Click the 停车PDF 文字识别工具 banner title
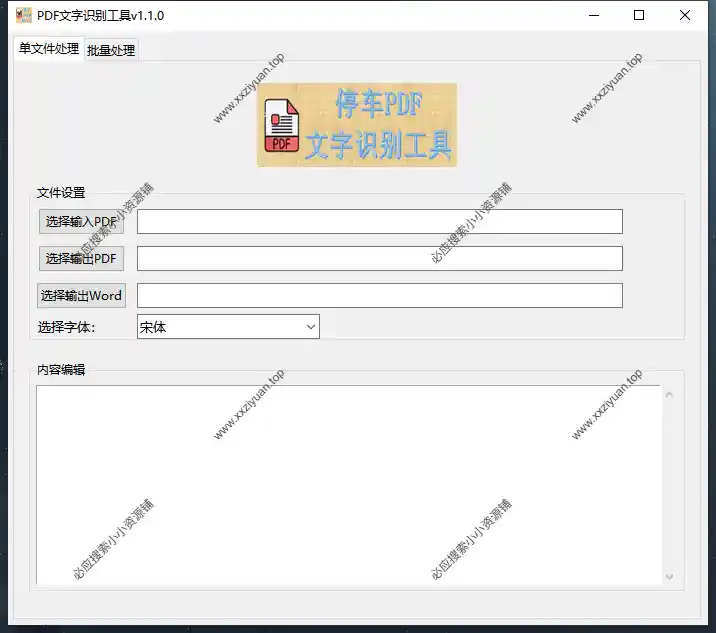This screenshot has width=716, height=633. point(378,126)
